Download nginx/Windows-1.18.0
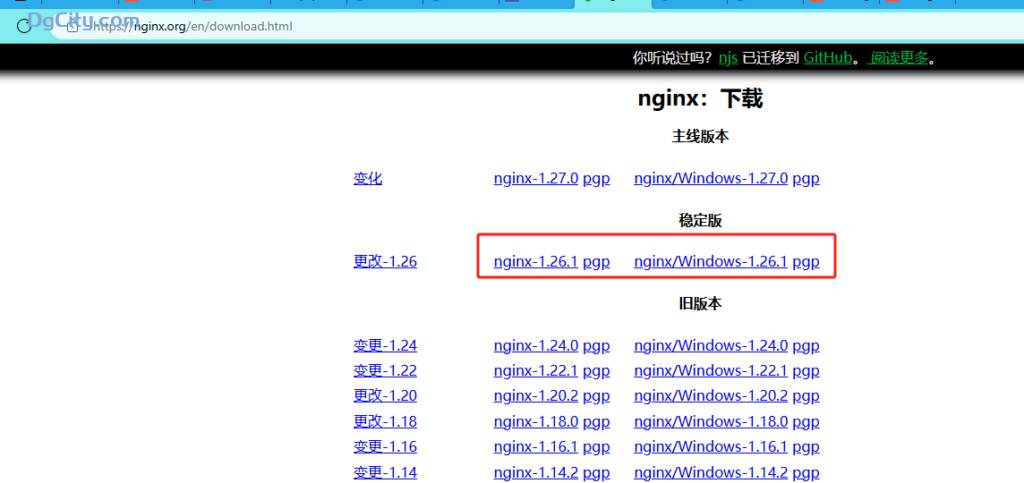 click(711, 421)
